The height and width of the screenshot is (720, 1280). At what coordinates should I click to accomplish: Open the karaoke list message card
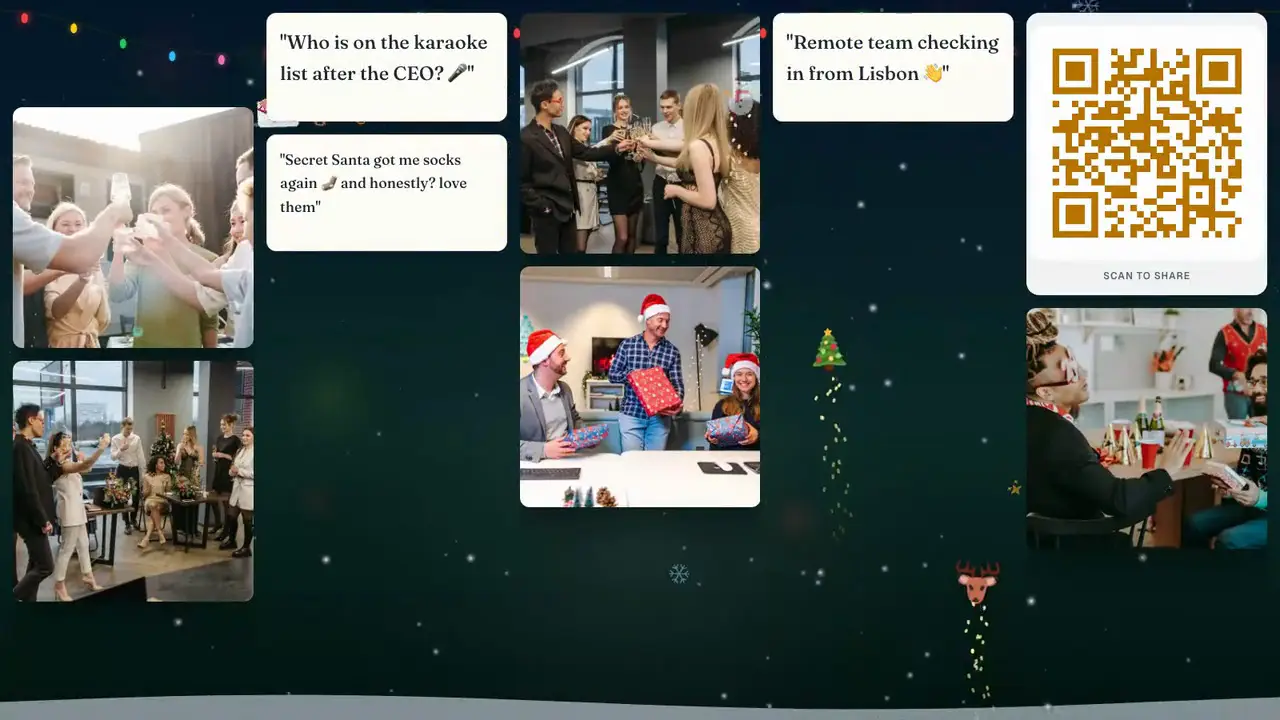click(x=386, y=67)
